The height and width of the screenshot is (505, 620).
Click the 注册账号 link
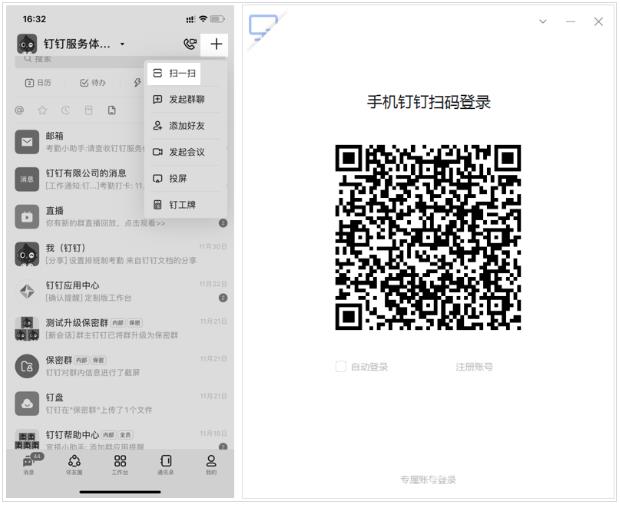coord(474,367)
